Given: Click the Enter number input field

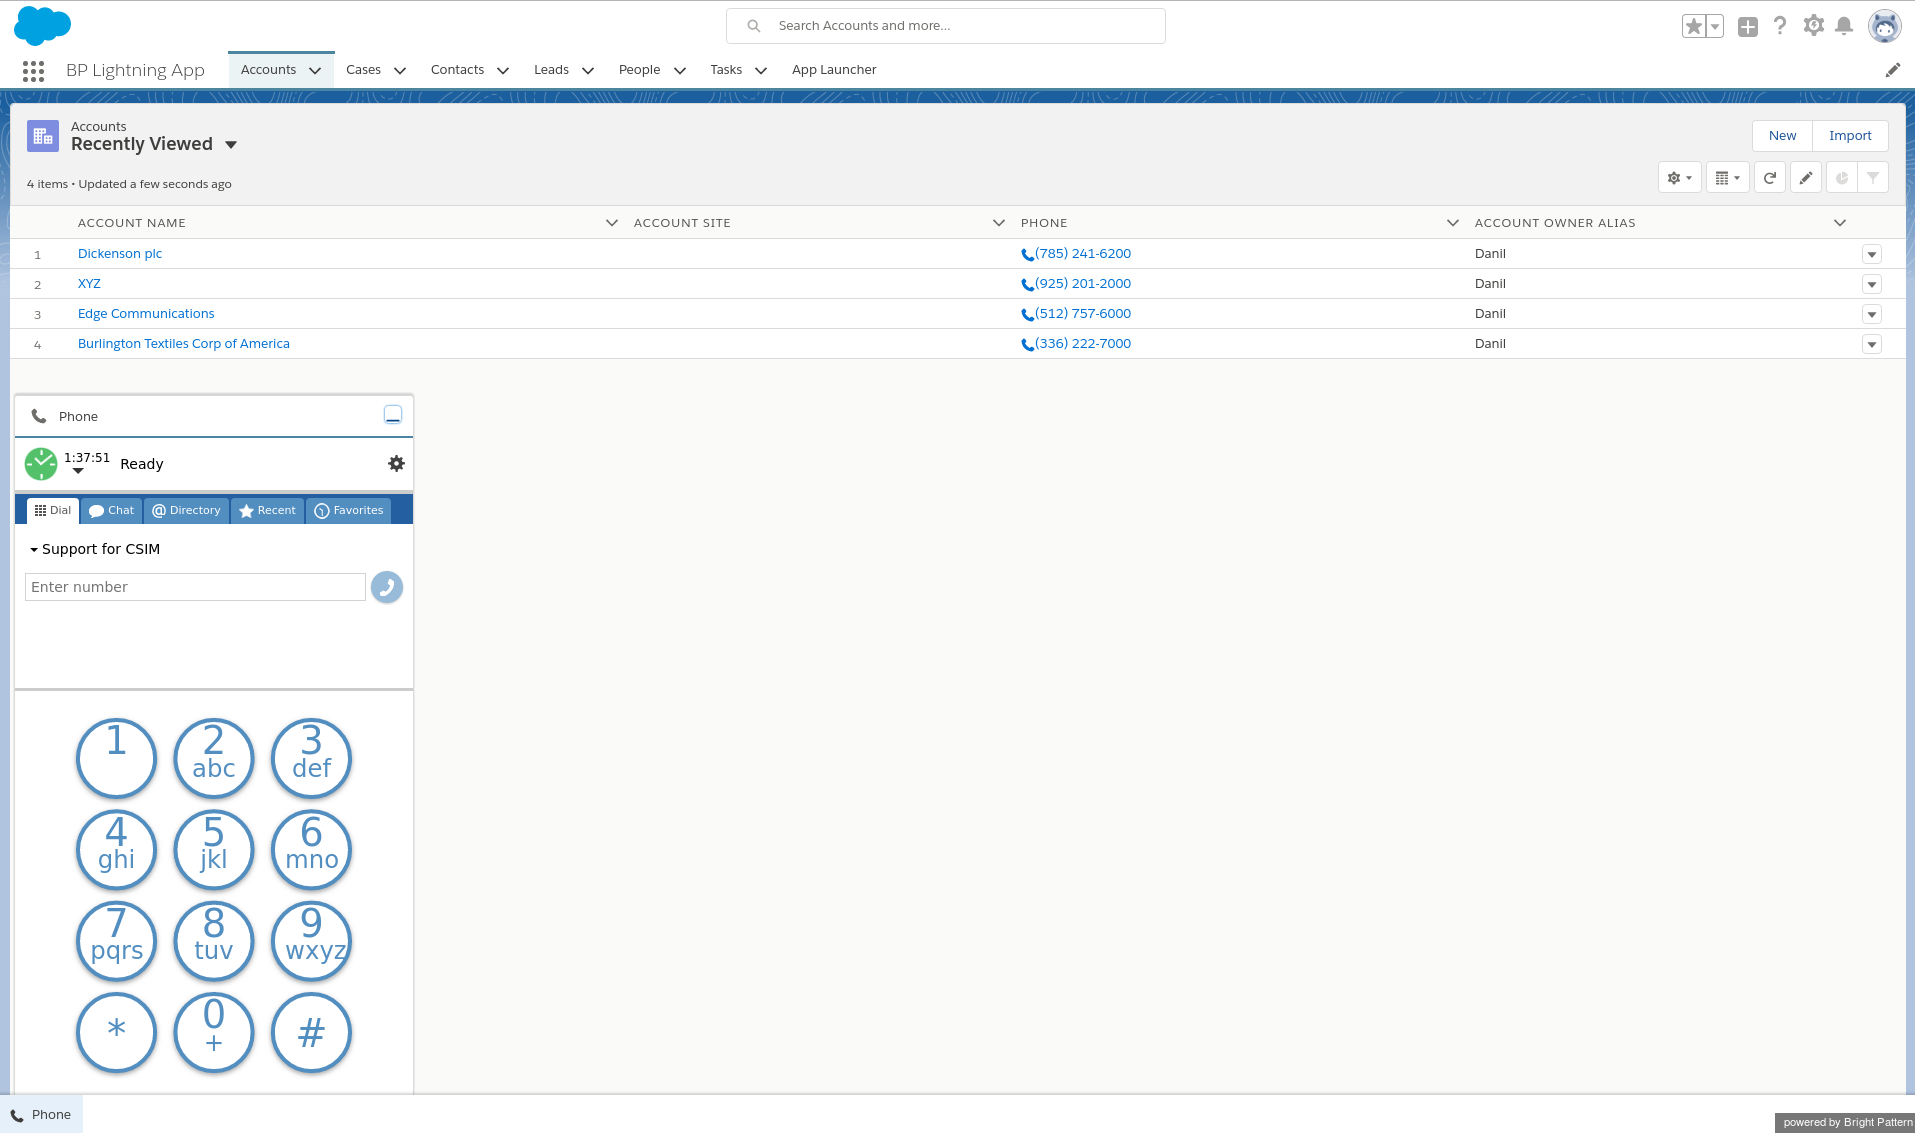Looking at the screenshot, I should tap(195, 587).
